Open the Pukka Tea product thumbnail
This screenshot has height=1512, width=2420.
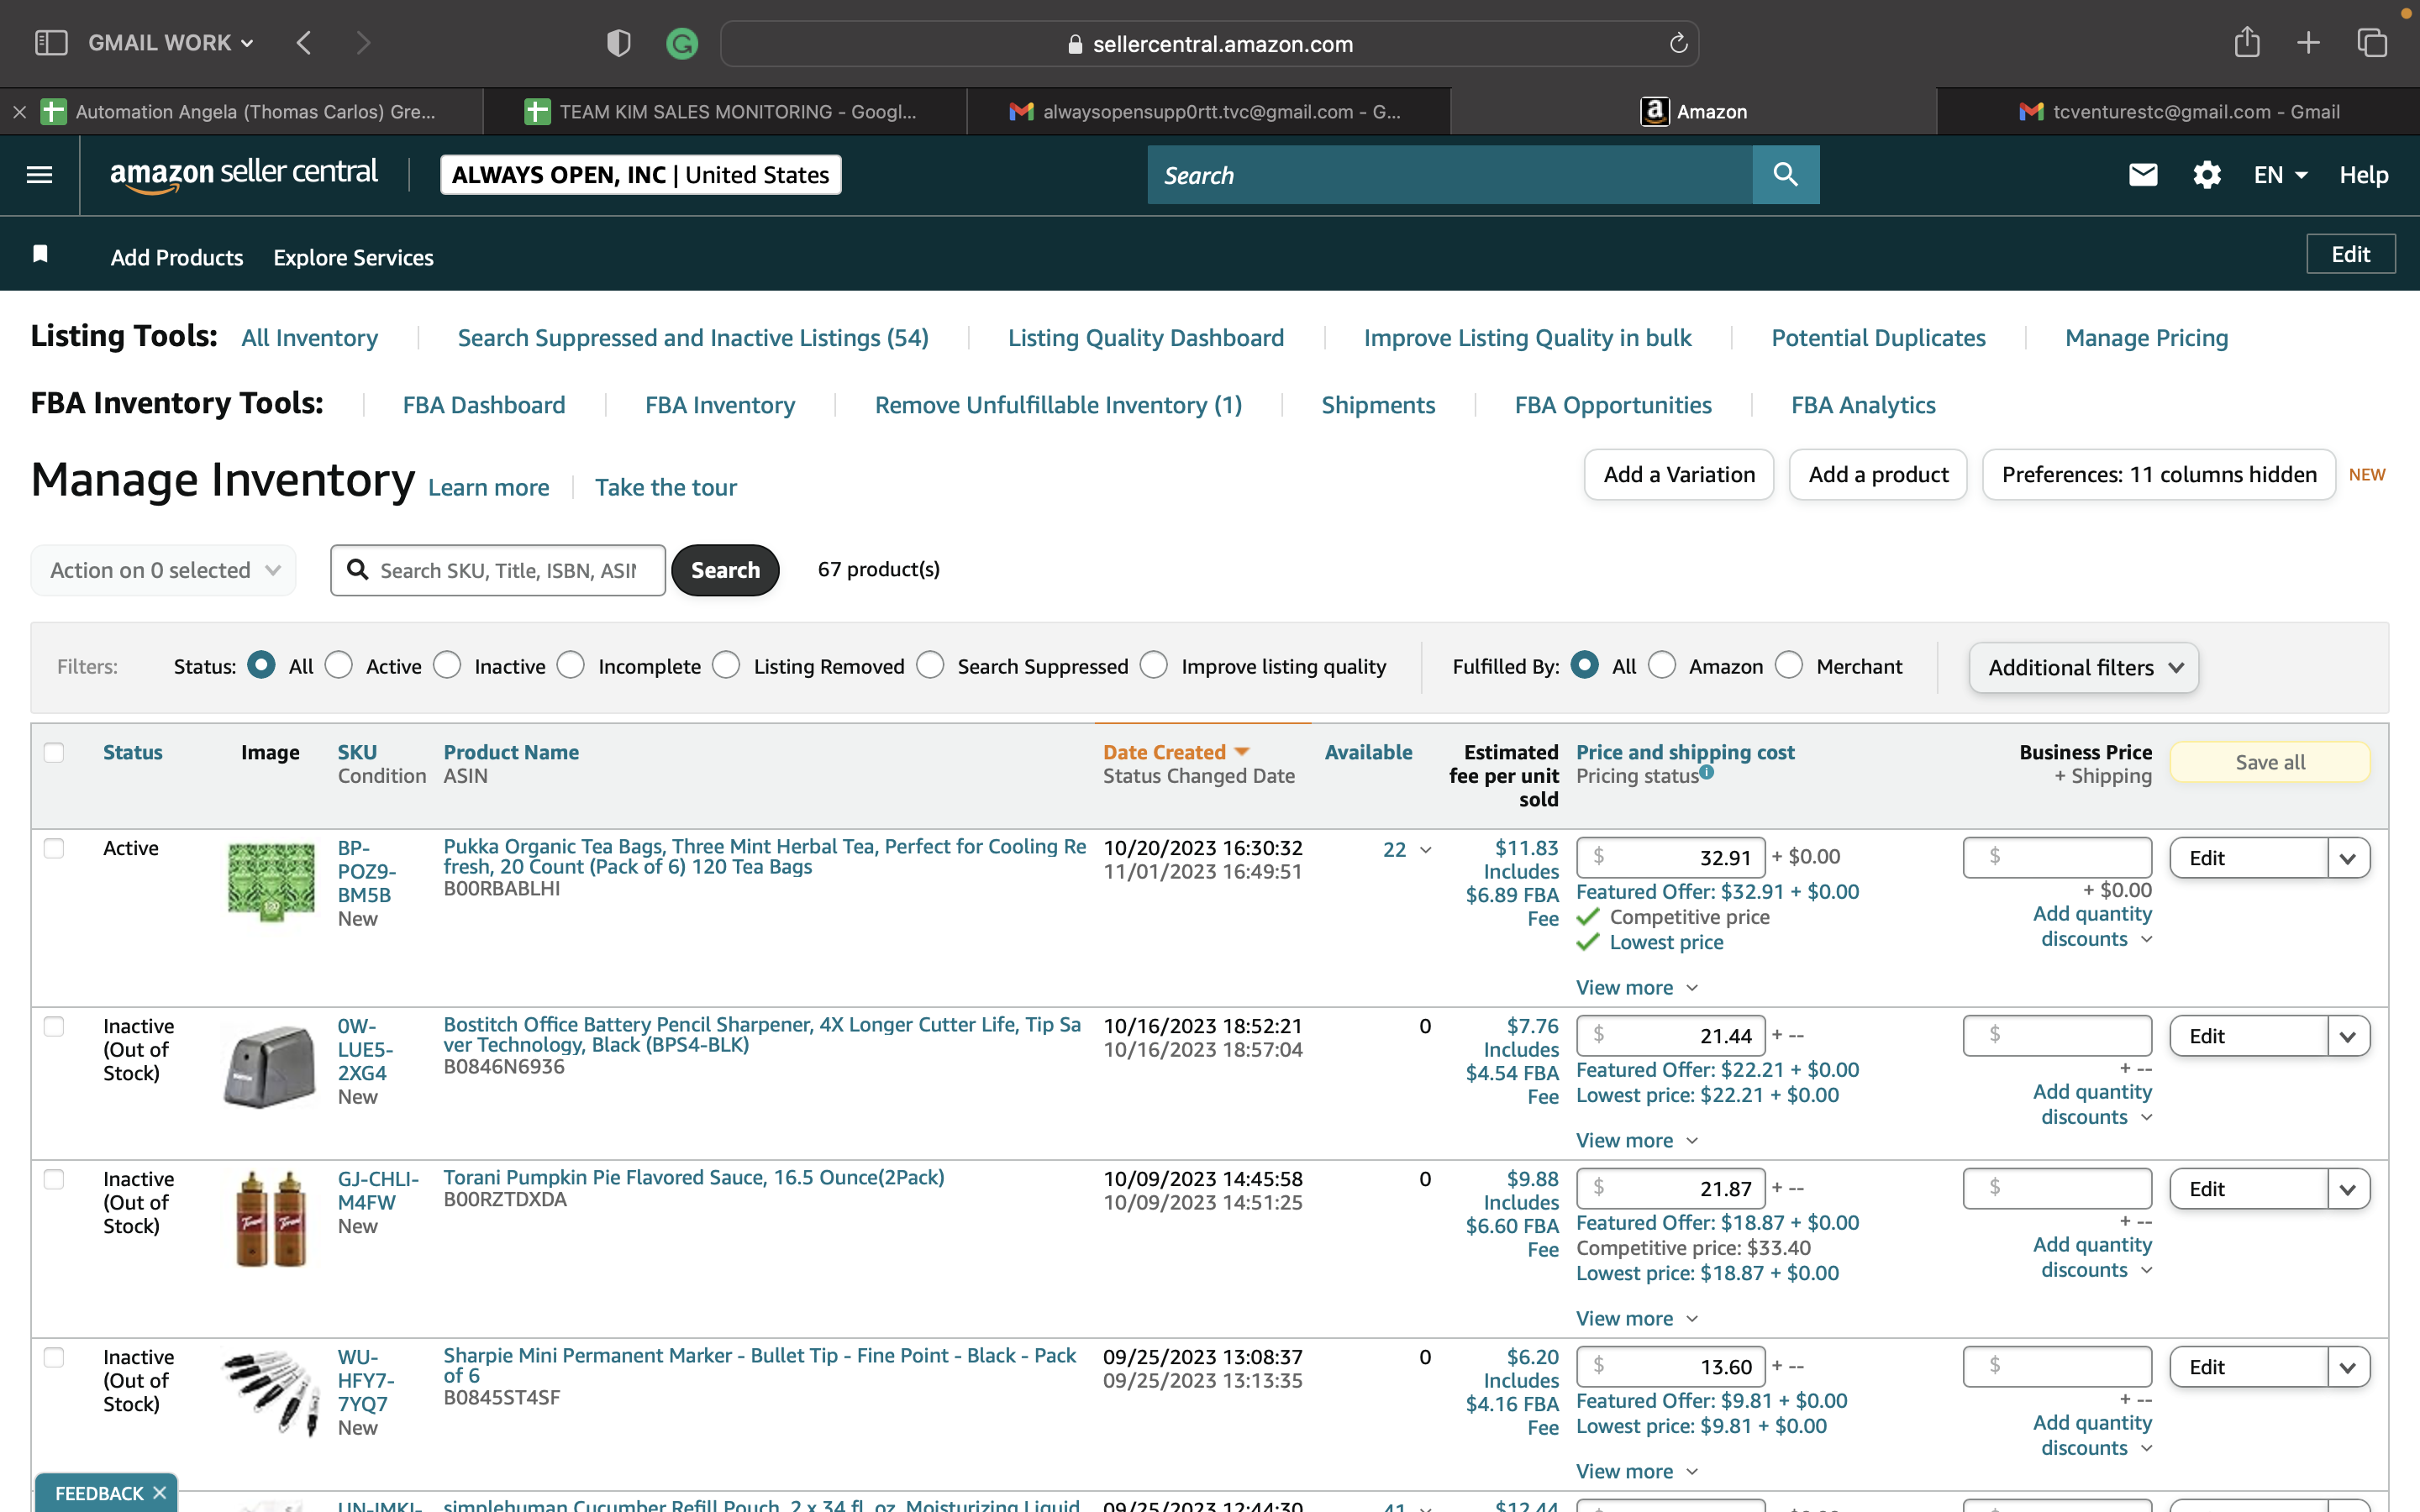[271, 881]
